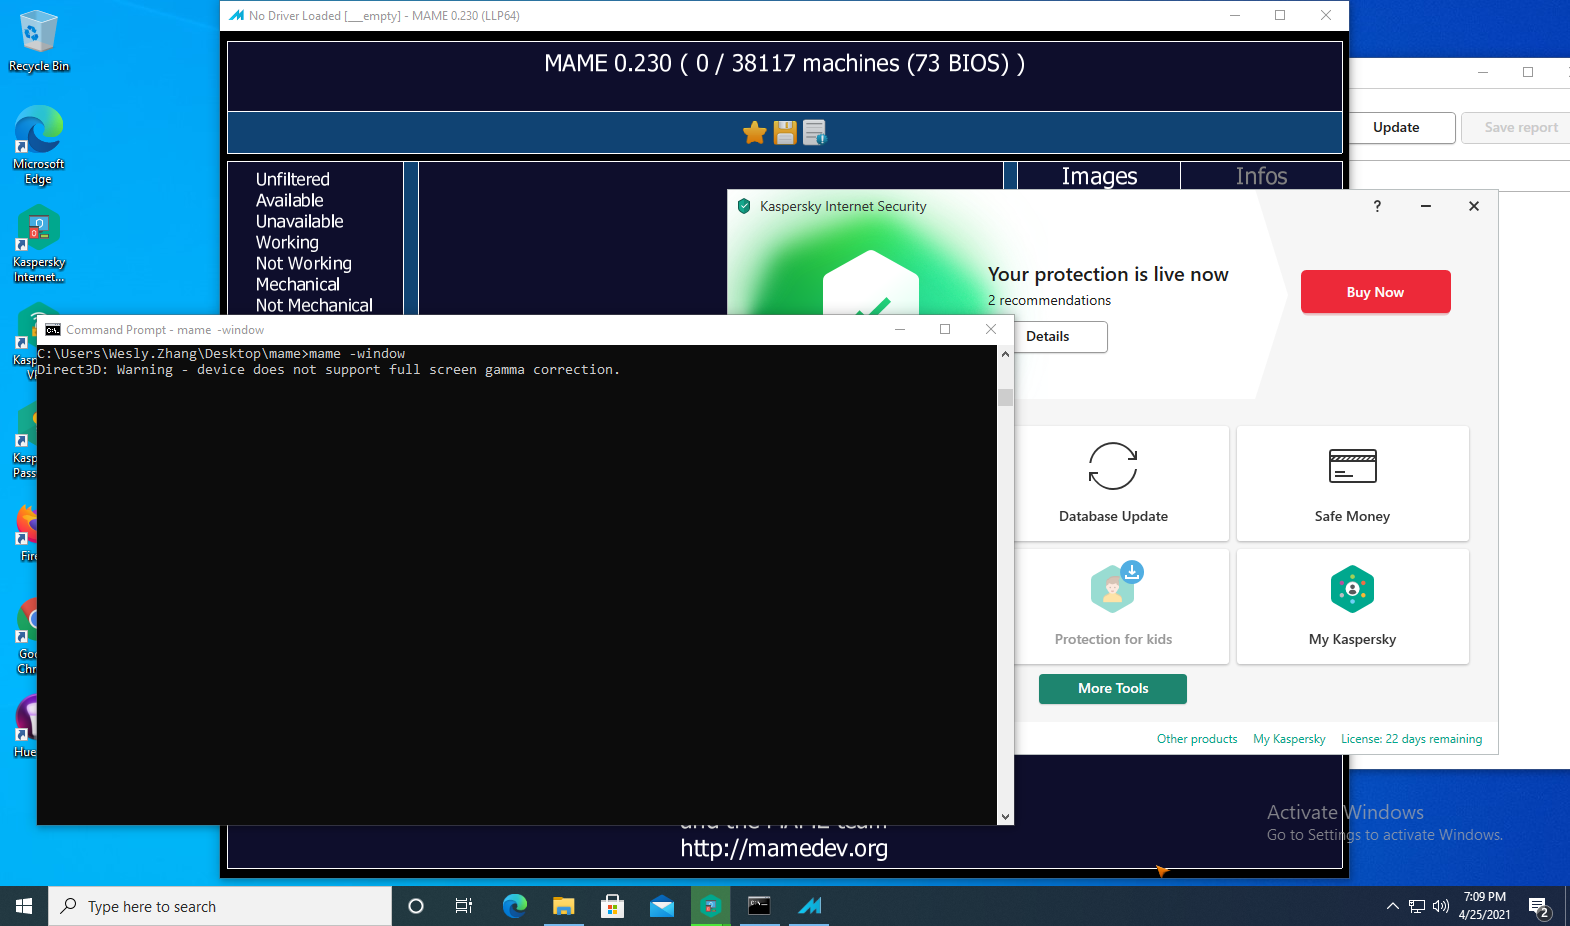Click the volume icon in system tray
The width and height of the screenshot is (1570, 926).
click(x=1441, y=906)
